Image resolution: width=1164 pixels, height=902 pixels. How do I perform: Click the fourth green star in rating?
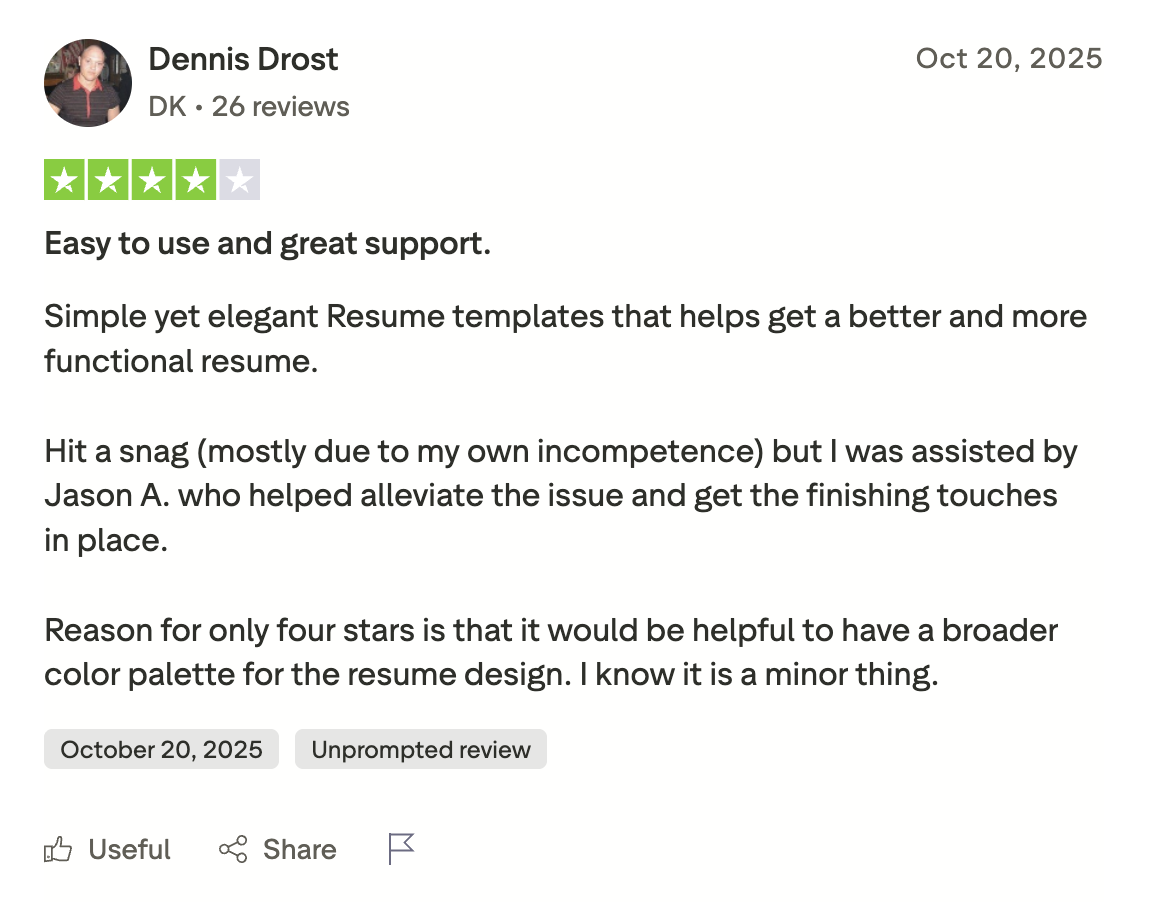coord(195,178)
